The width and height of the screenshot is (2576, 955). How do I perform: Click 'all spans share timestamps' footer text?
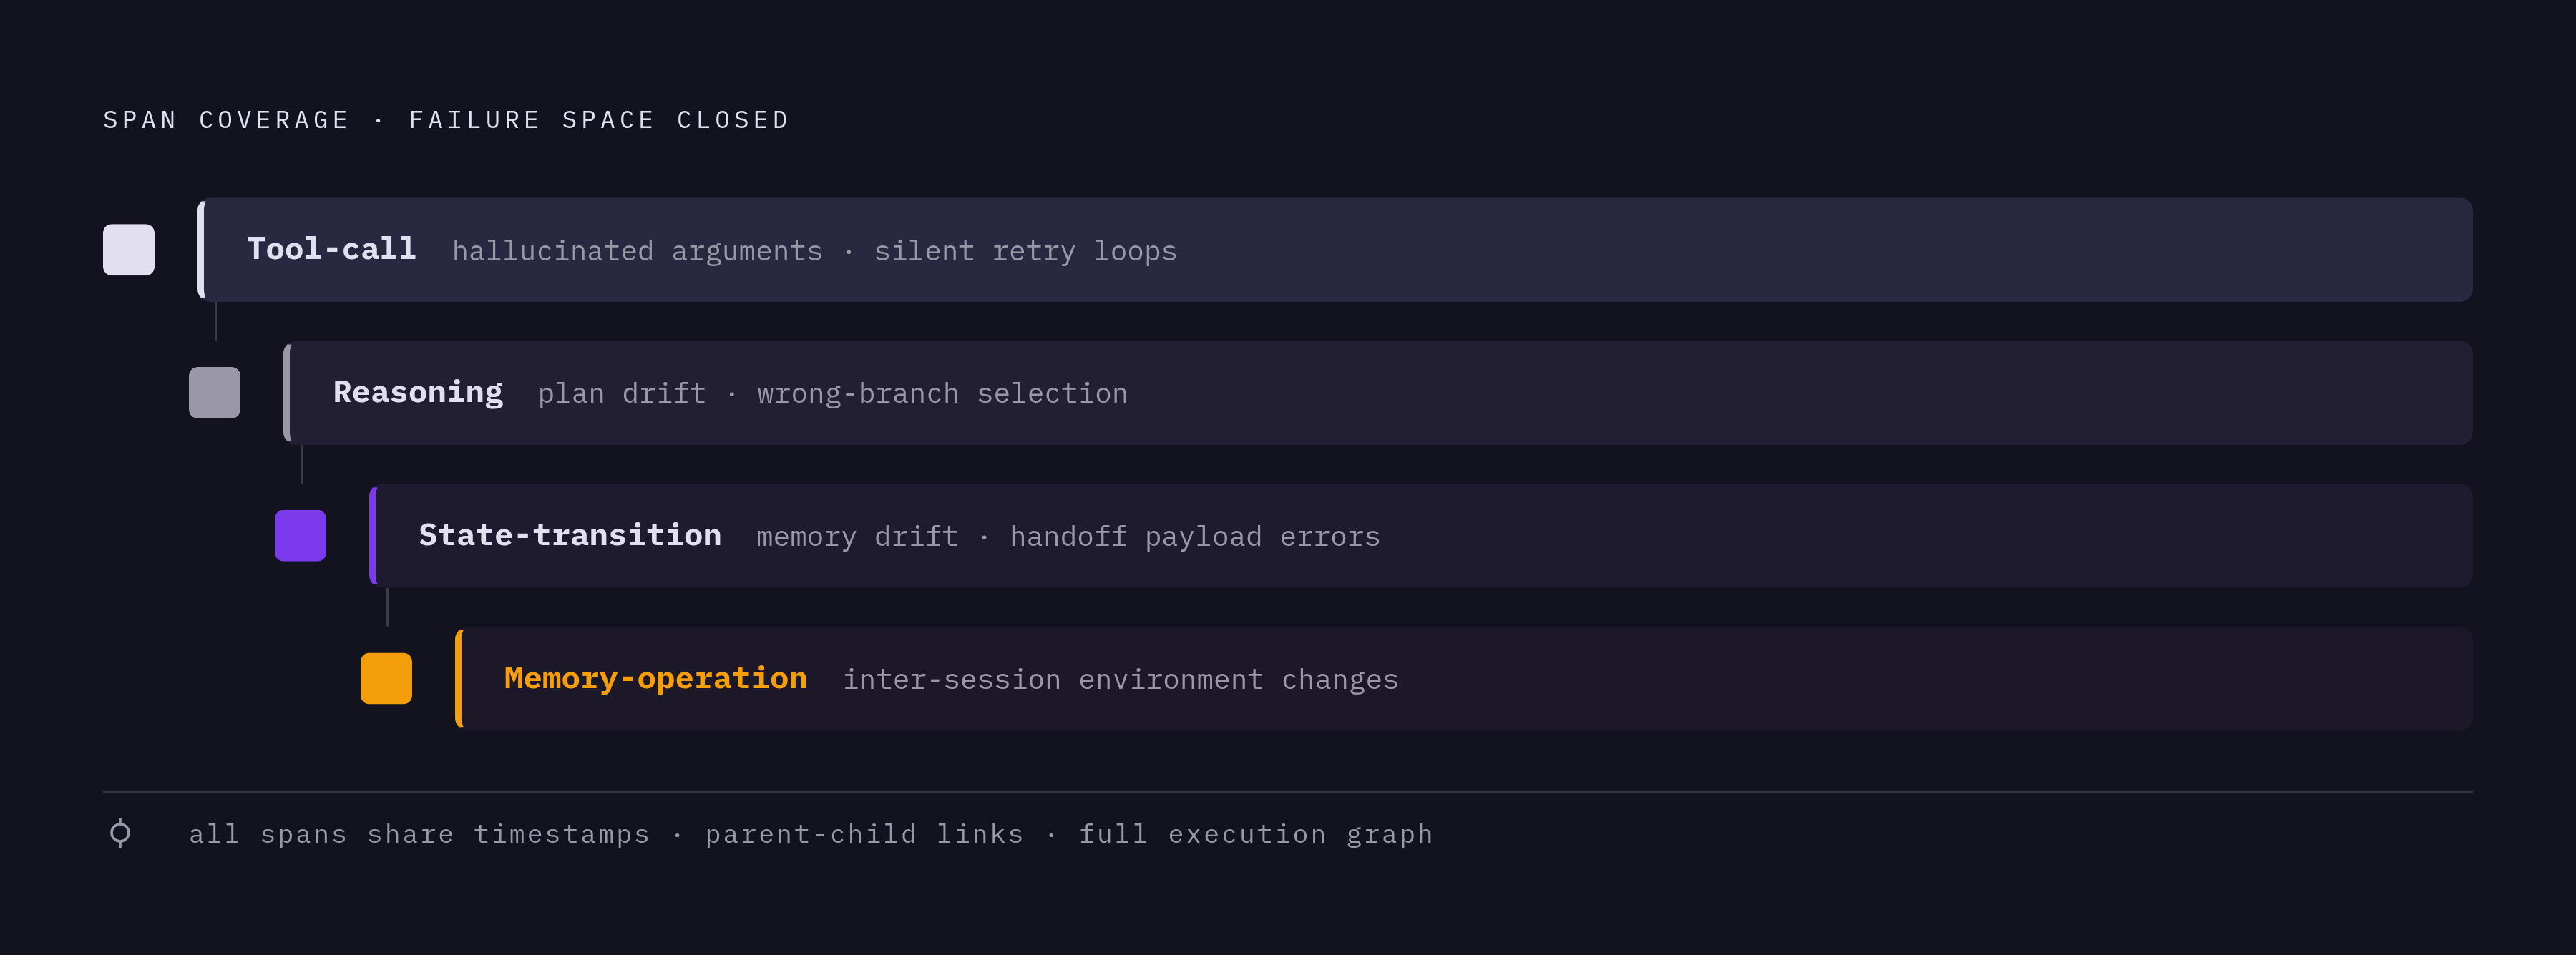(x=420, y=834)
